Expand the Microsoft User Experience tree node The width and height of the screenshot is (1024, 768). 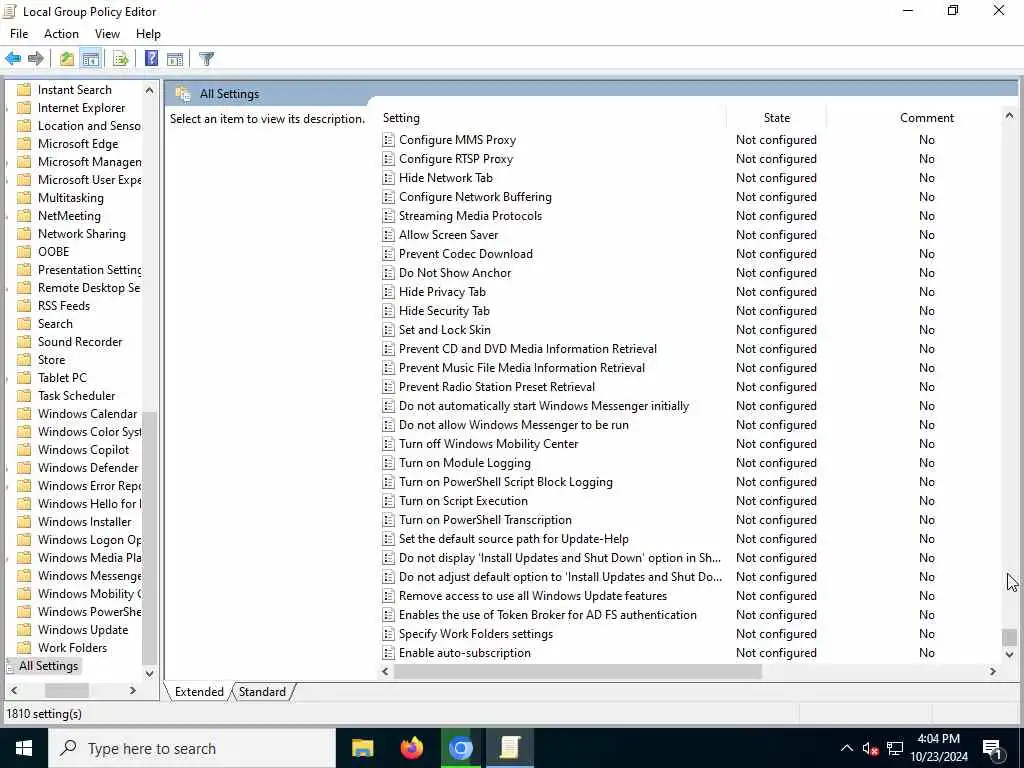8,180
